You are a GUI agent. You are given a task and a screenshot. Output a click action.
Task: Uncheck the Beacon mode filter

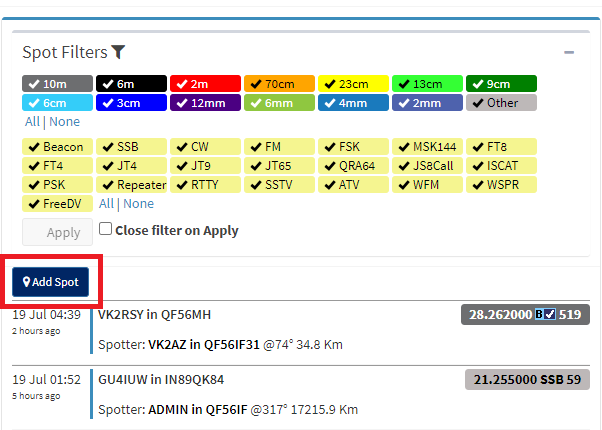click(58, 147)
